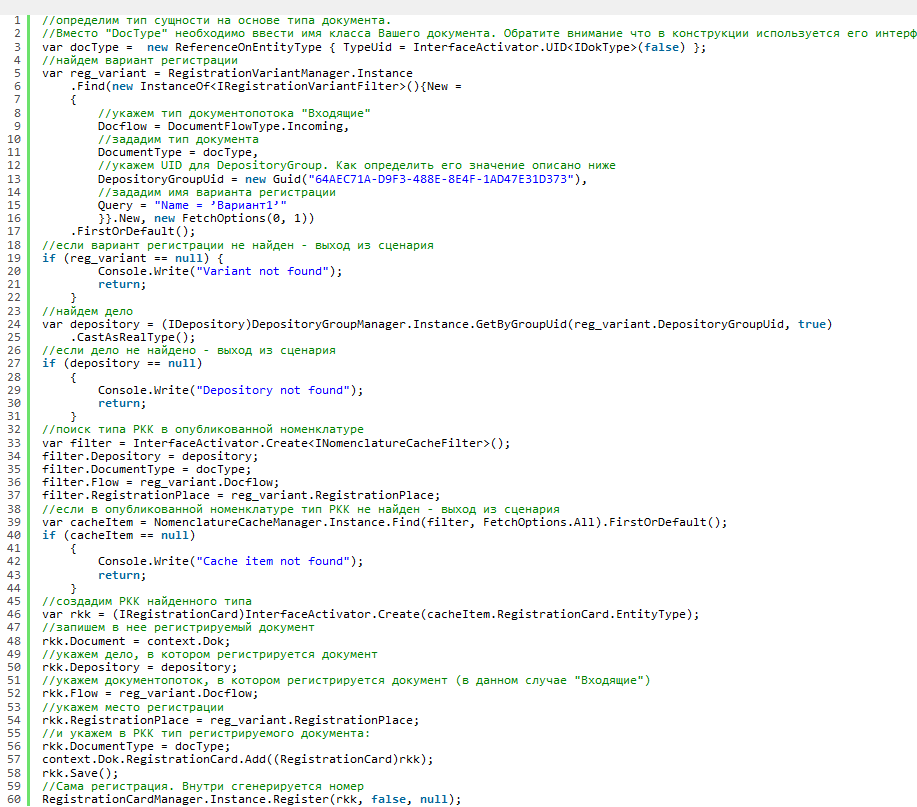Click 'rkk.Depository = depository;' line

tap(140, 668)
